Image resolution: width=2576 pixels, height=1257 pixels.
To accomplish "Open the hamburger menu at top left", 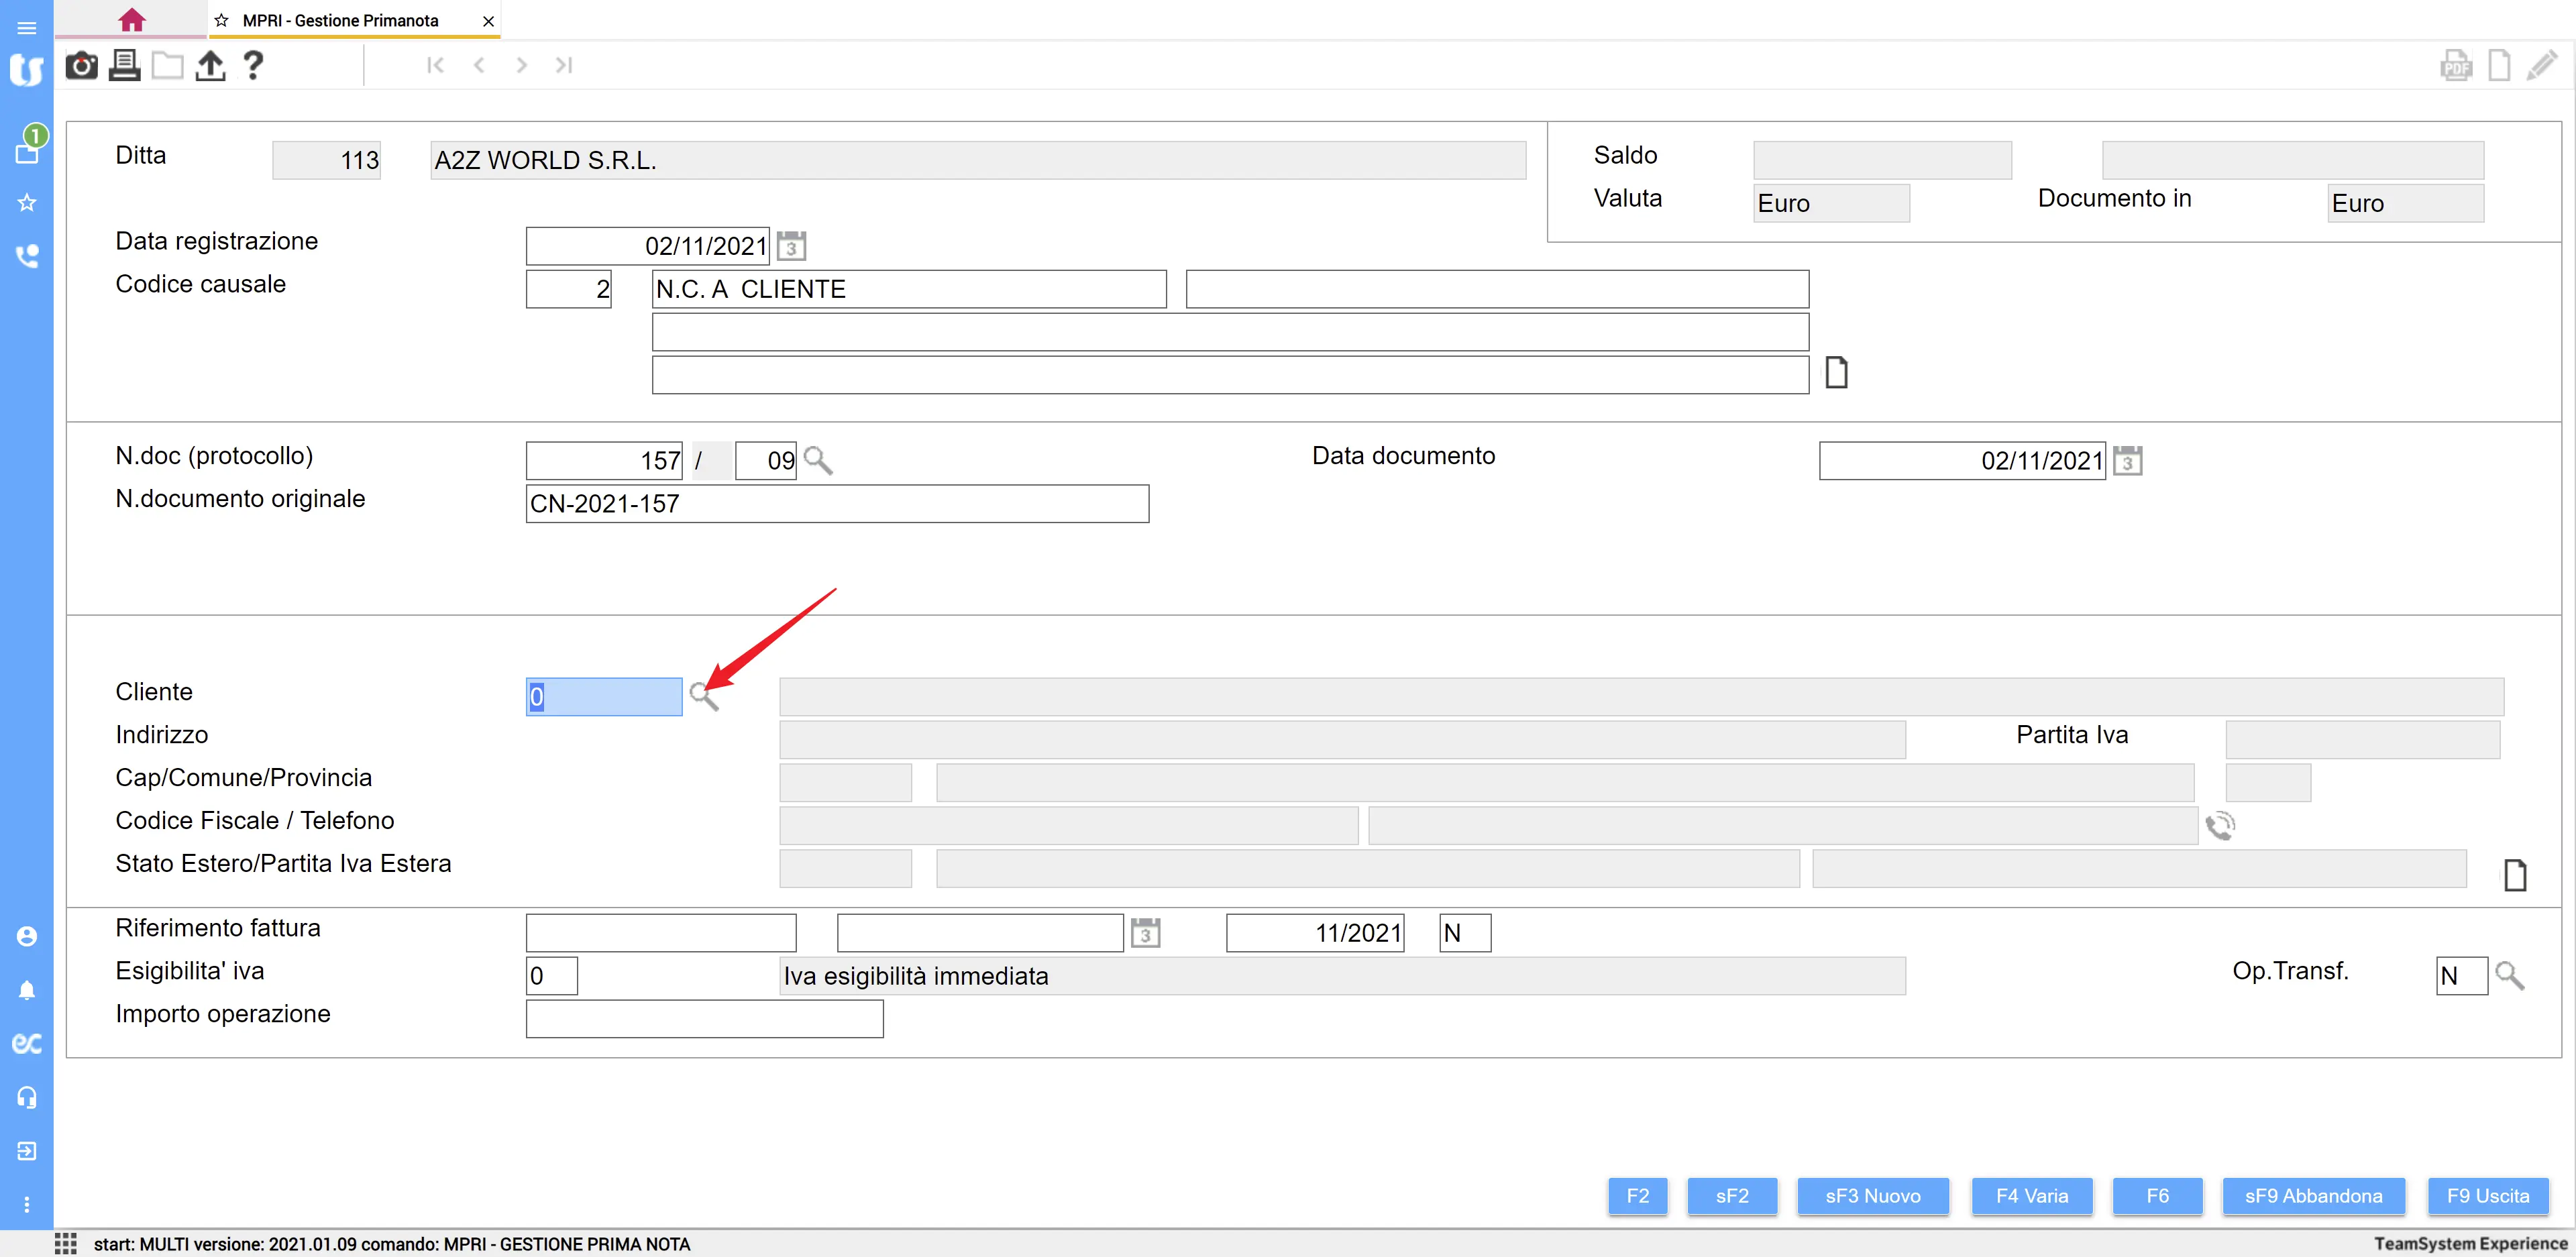I will tap(27, 27).
